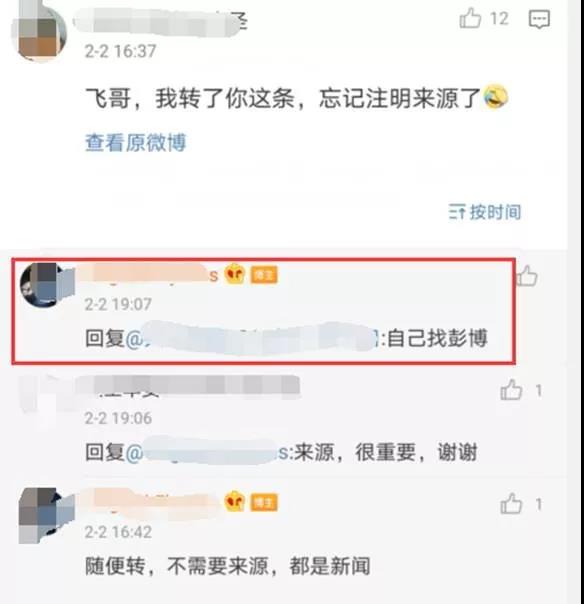
Task: Like the reply posted at 19:07
Action: (526, 276)
